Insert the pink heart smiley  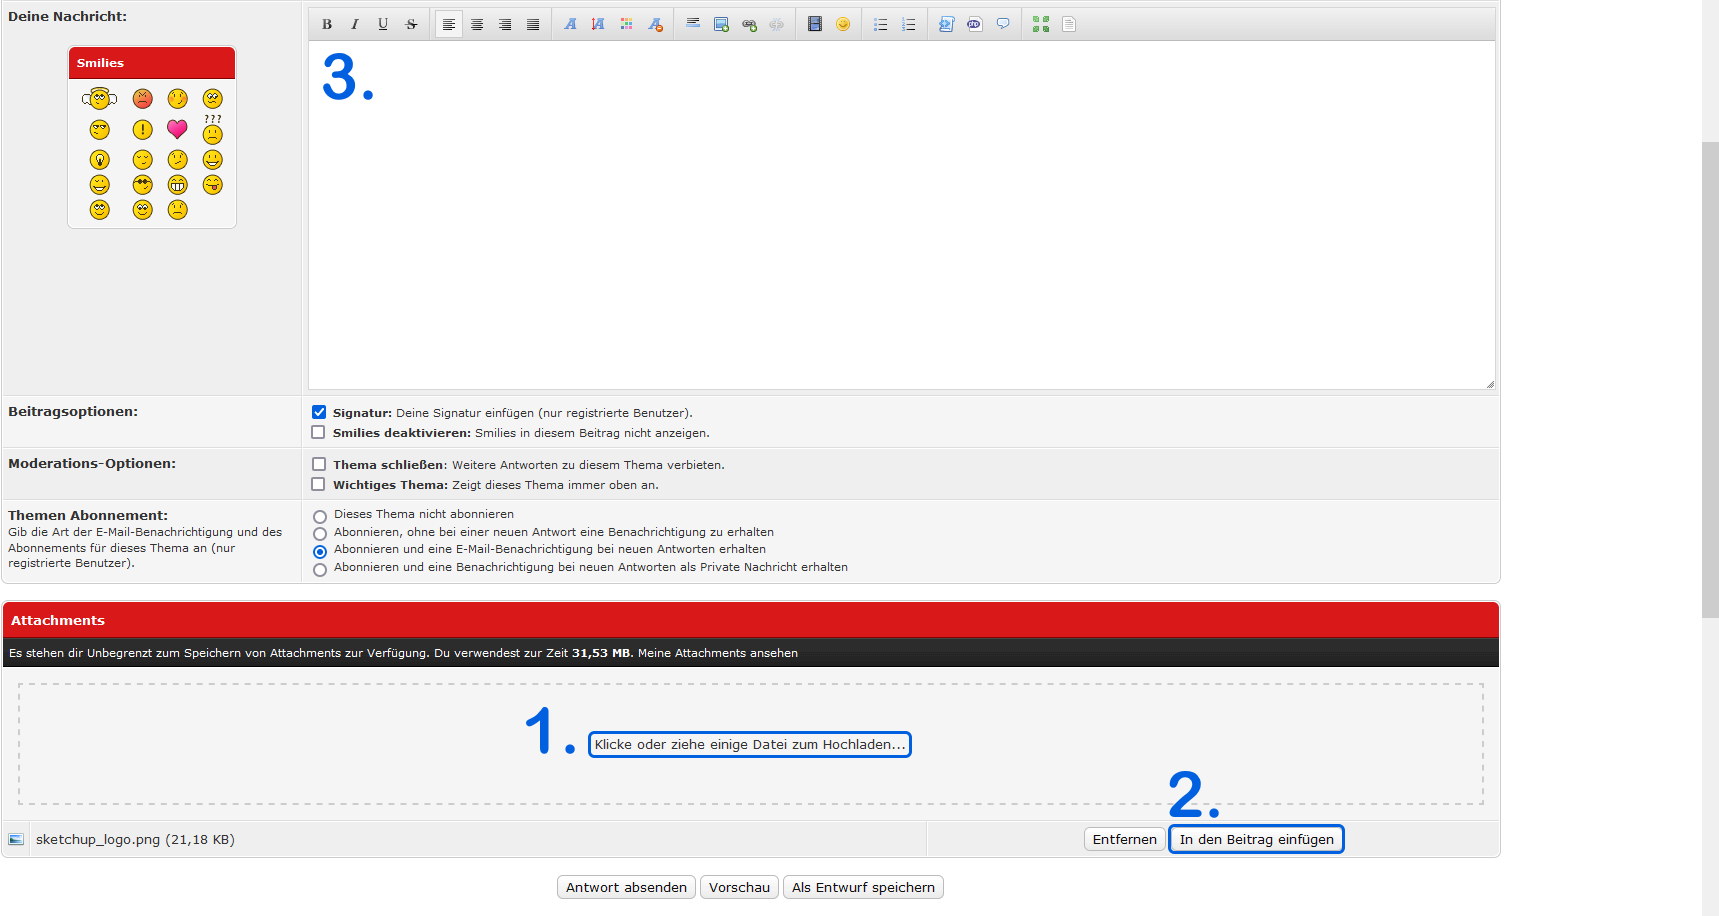coord(177,129)
